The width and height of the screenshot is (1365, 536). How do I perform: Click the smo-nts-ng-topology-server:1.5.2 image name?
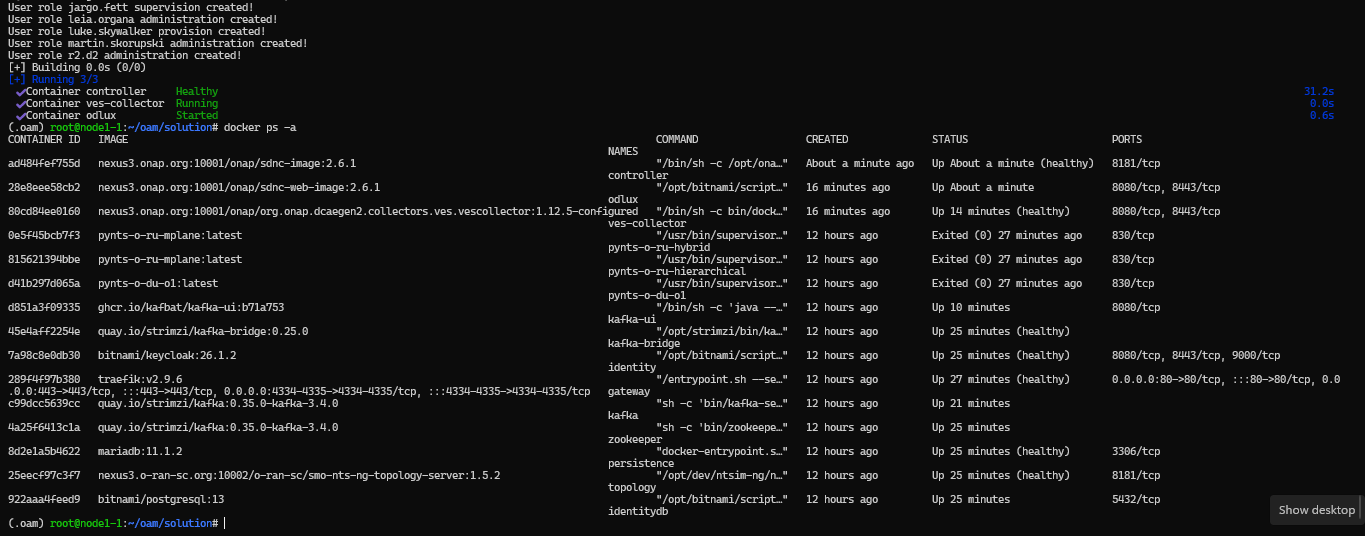coord(299,475)
